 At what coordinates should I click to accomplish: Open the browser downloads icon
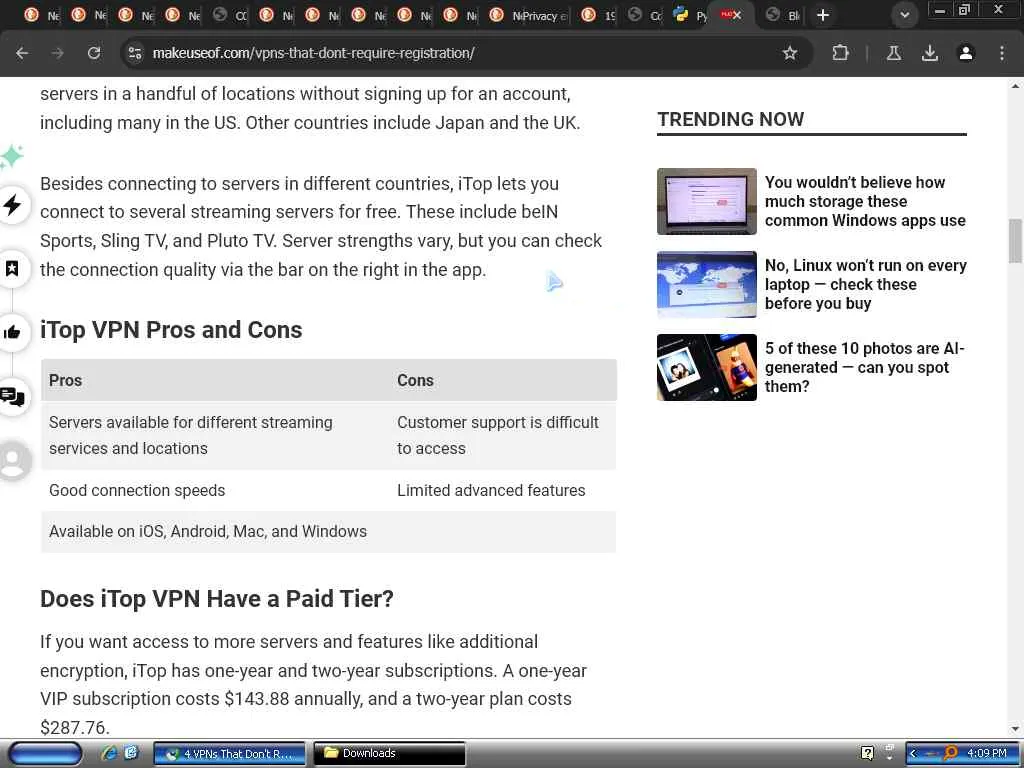(929, 53)
